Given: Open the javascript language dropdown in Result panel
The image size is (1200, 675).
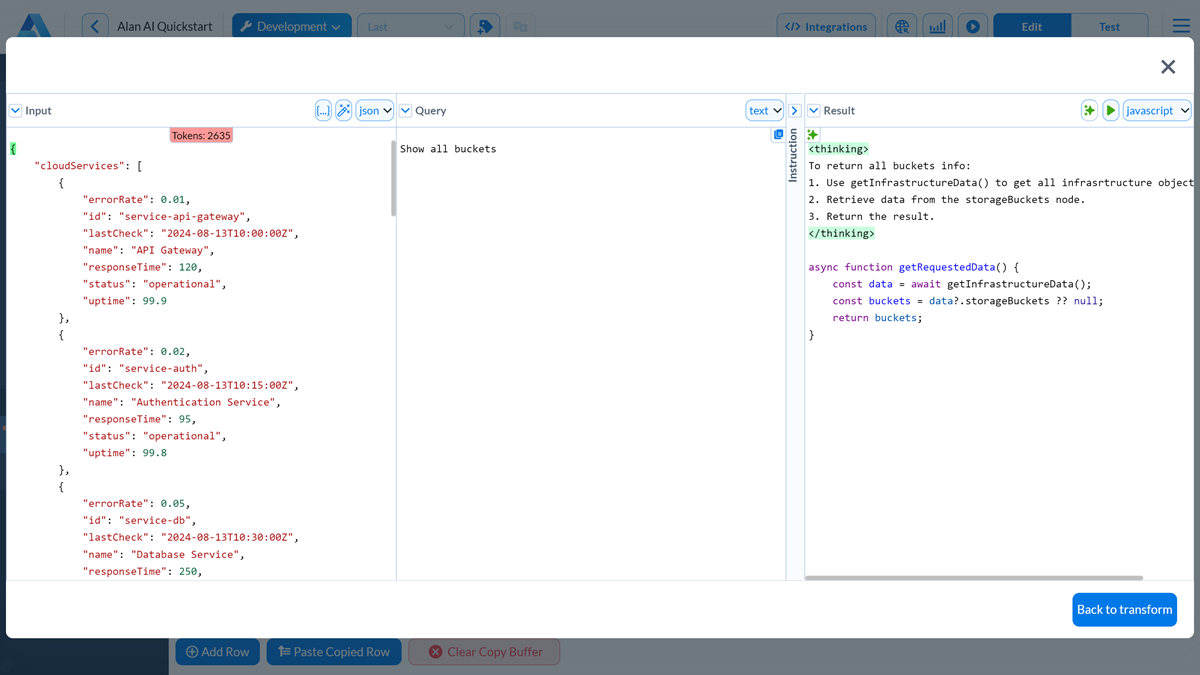Looking at the screenshot, I should click(x=1157, y=110).
